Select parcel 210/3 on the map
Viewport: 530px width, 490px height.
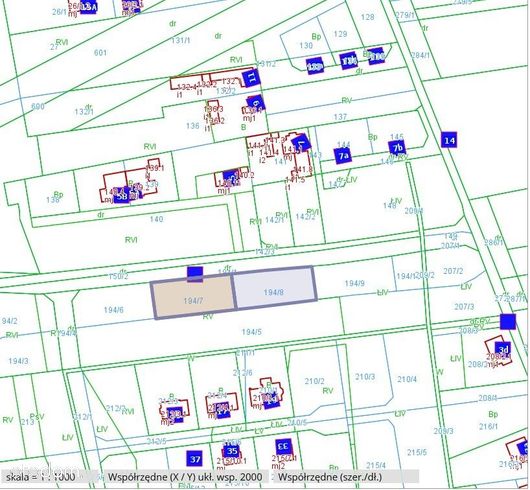coord(365,376)
